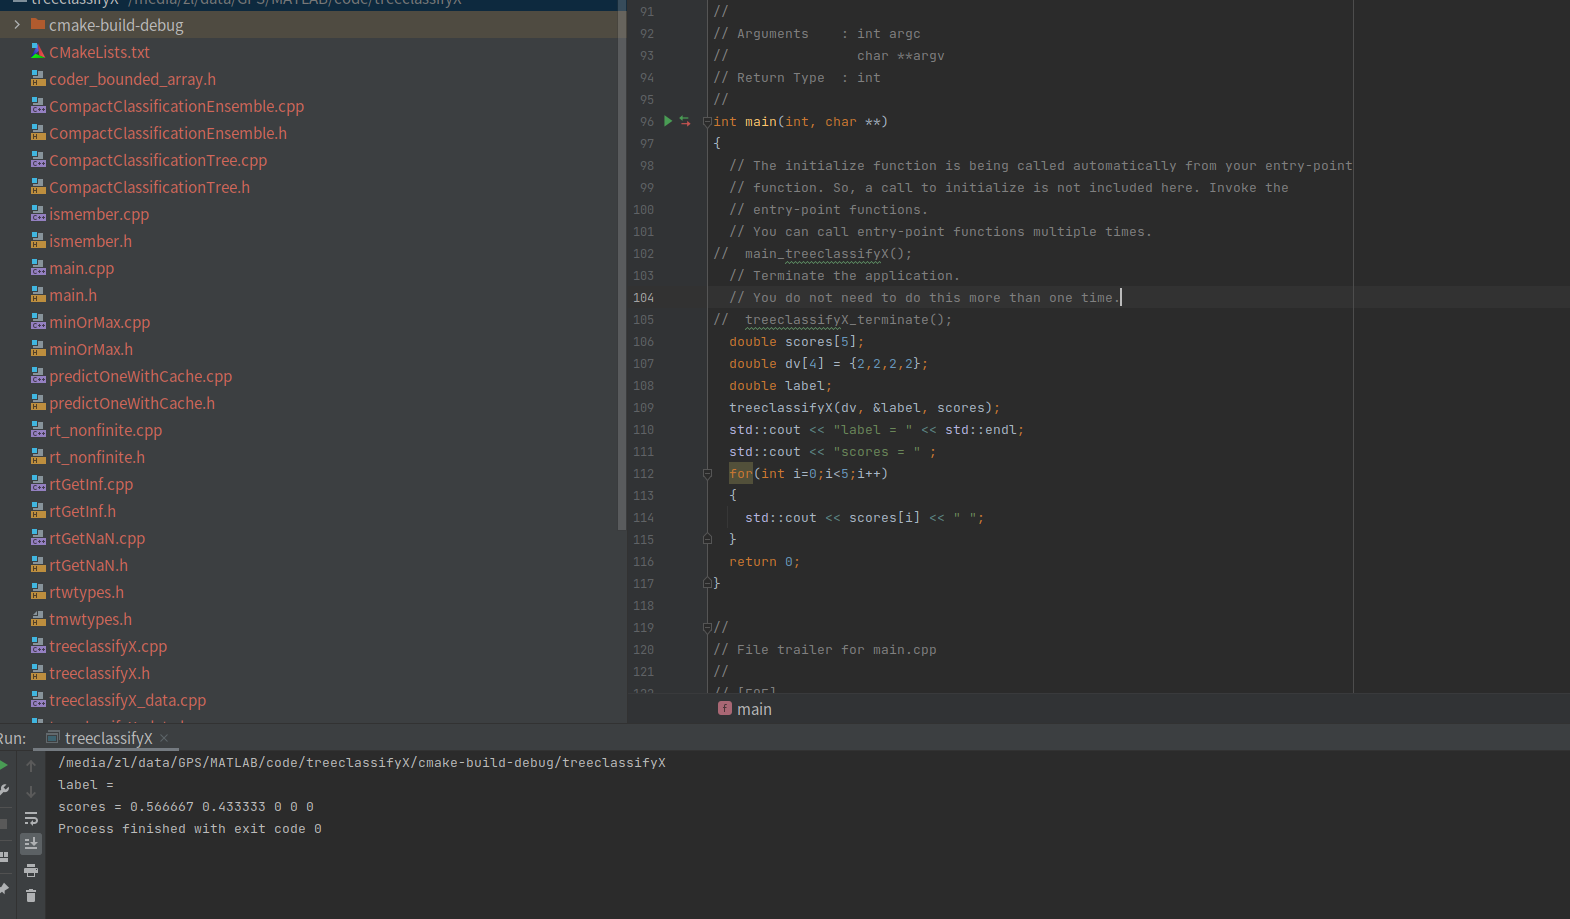This screenshot has height=919, width=1570.
Task: Open tmwtypes.h file
Action: point(90,619)
